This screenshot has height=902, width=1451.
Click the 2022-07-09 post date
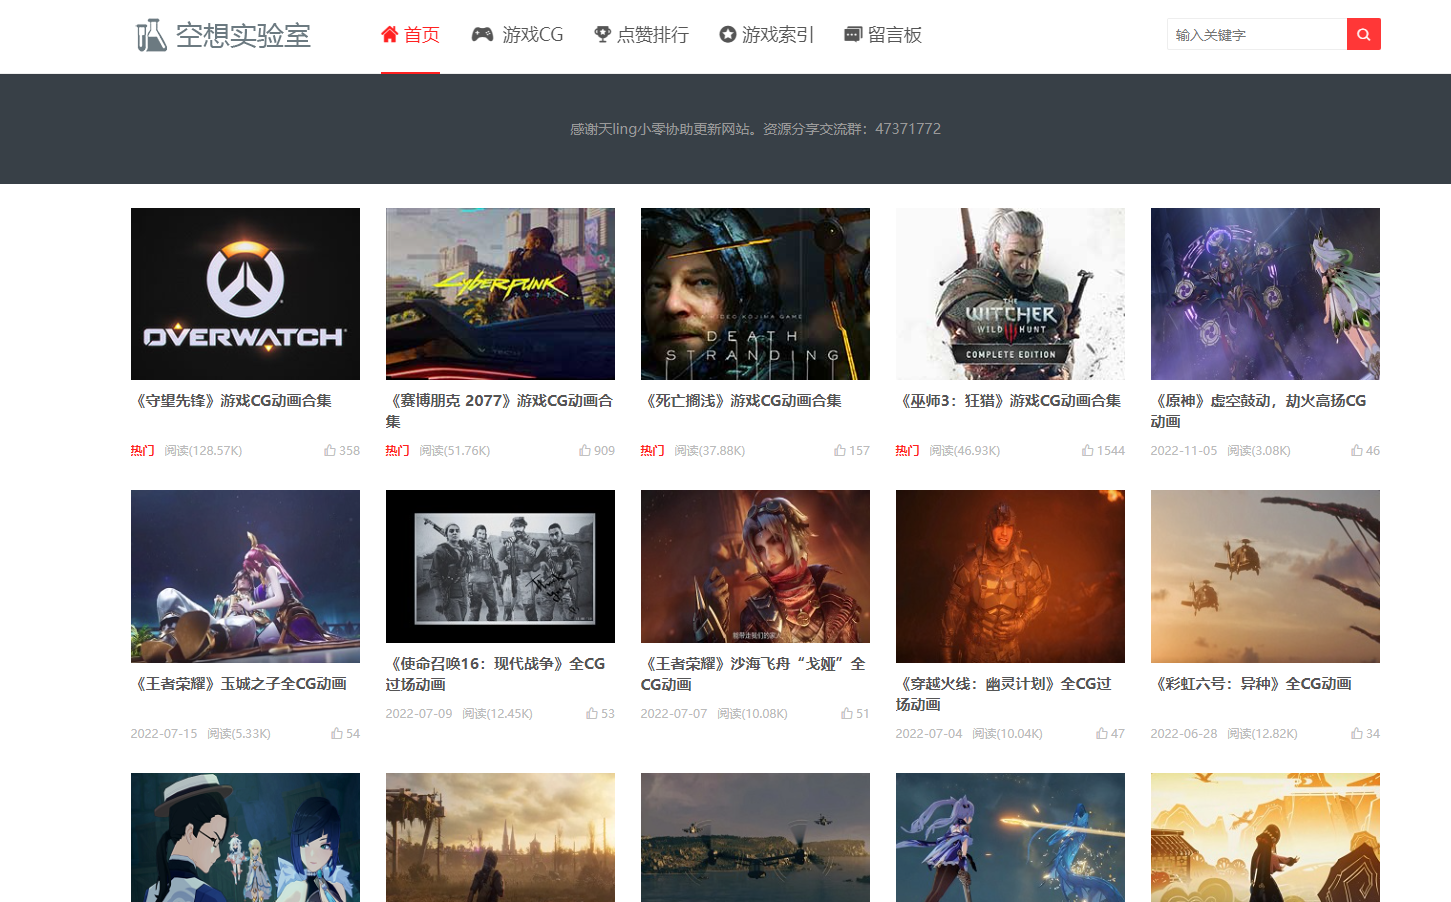[419, 714]
